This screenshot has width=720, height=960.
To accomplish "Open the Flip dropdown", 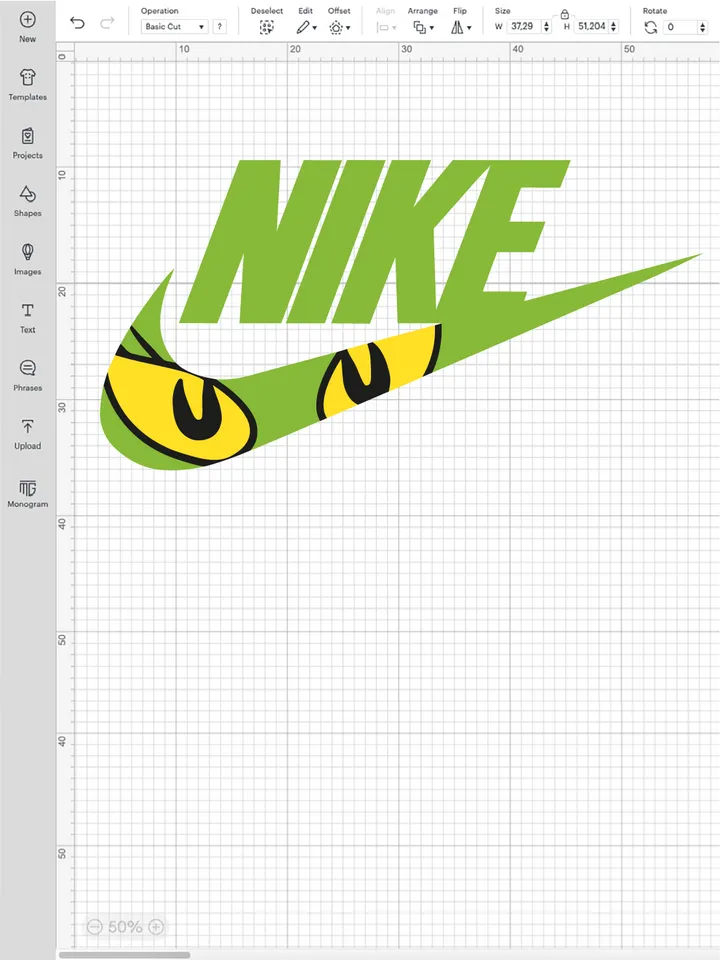I will [461, 28].
